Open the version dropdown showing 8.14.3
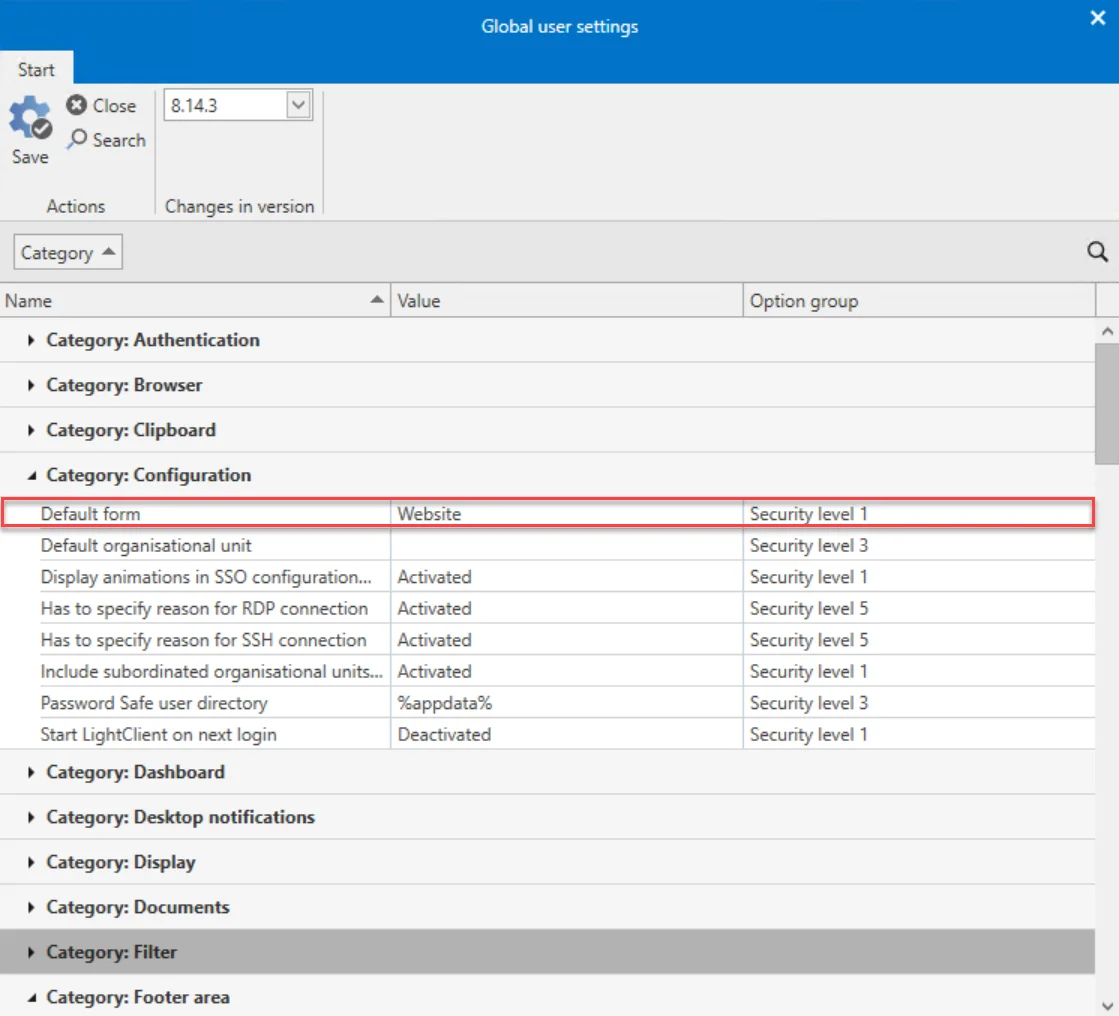This screenshot has width=1119, height=1016. coord(298,105)
